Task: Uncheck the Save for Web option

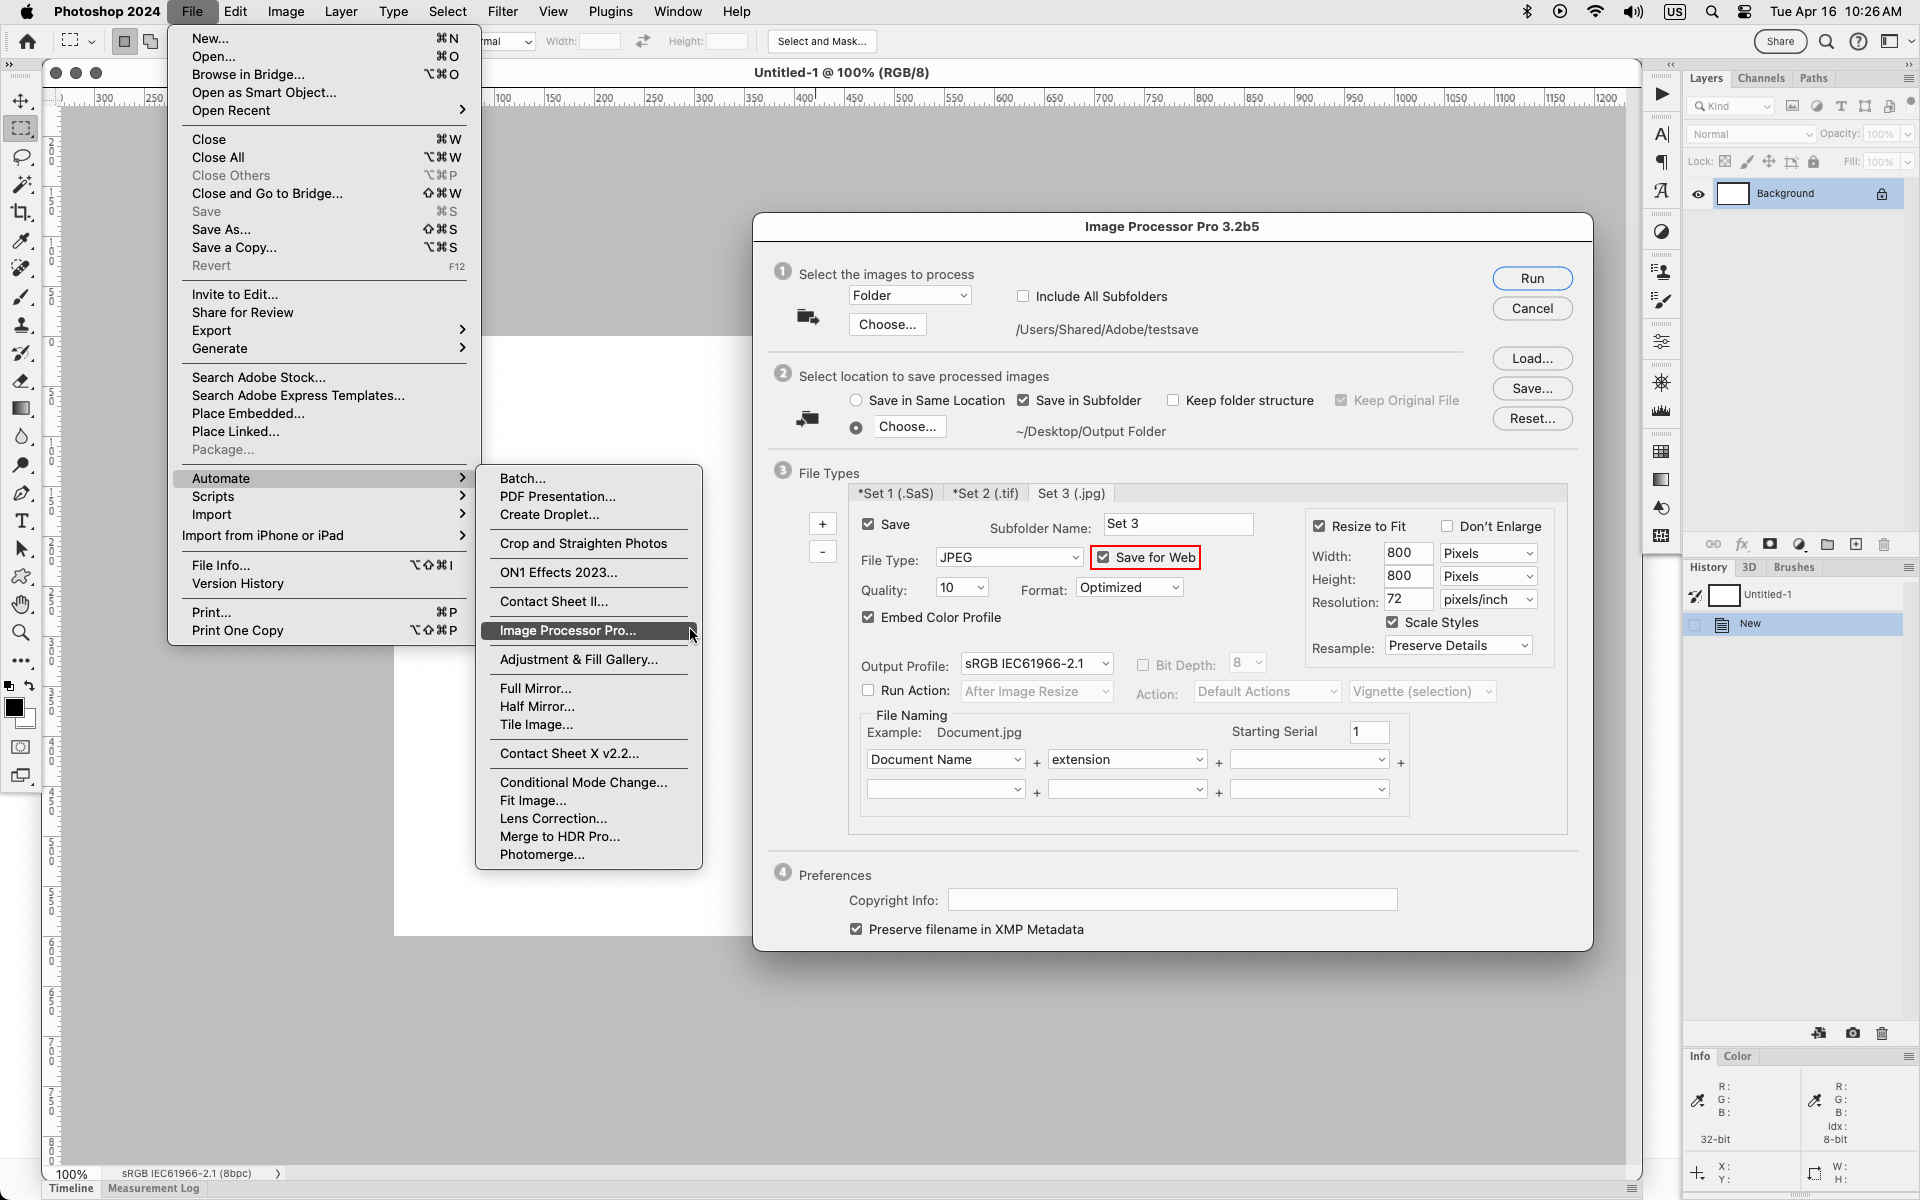Action: (1103, 557)
